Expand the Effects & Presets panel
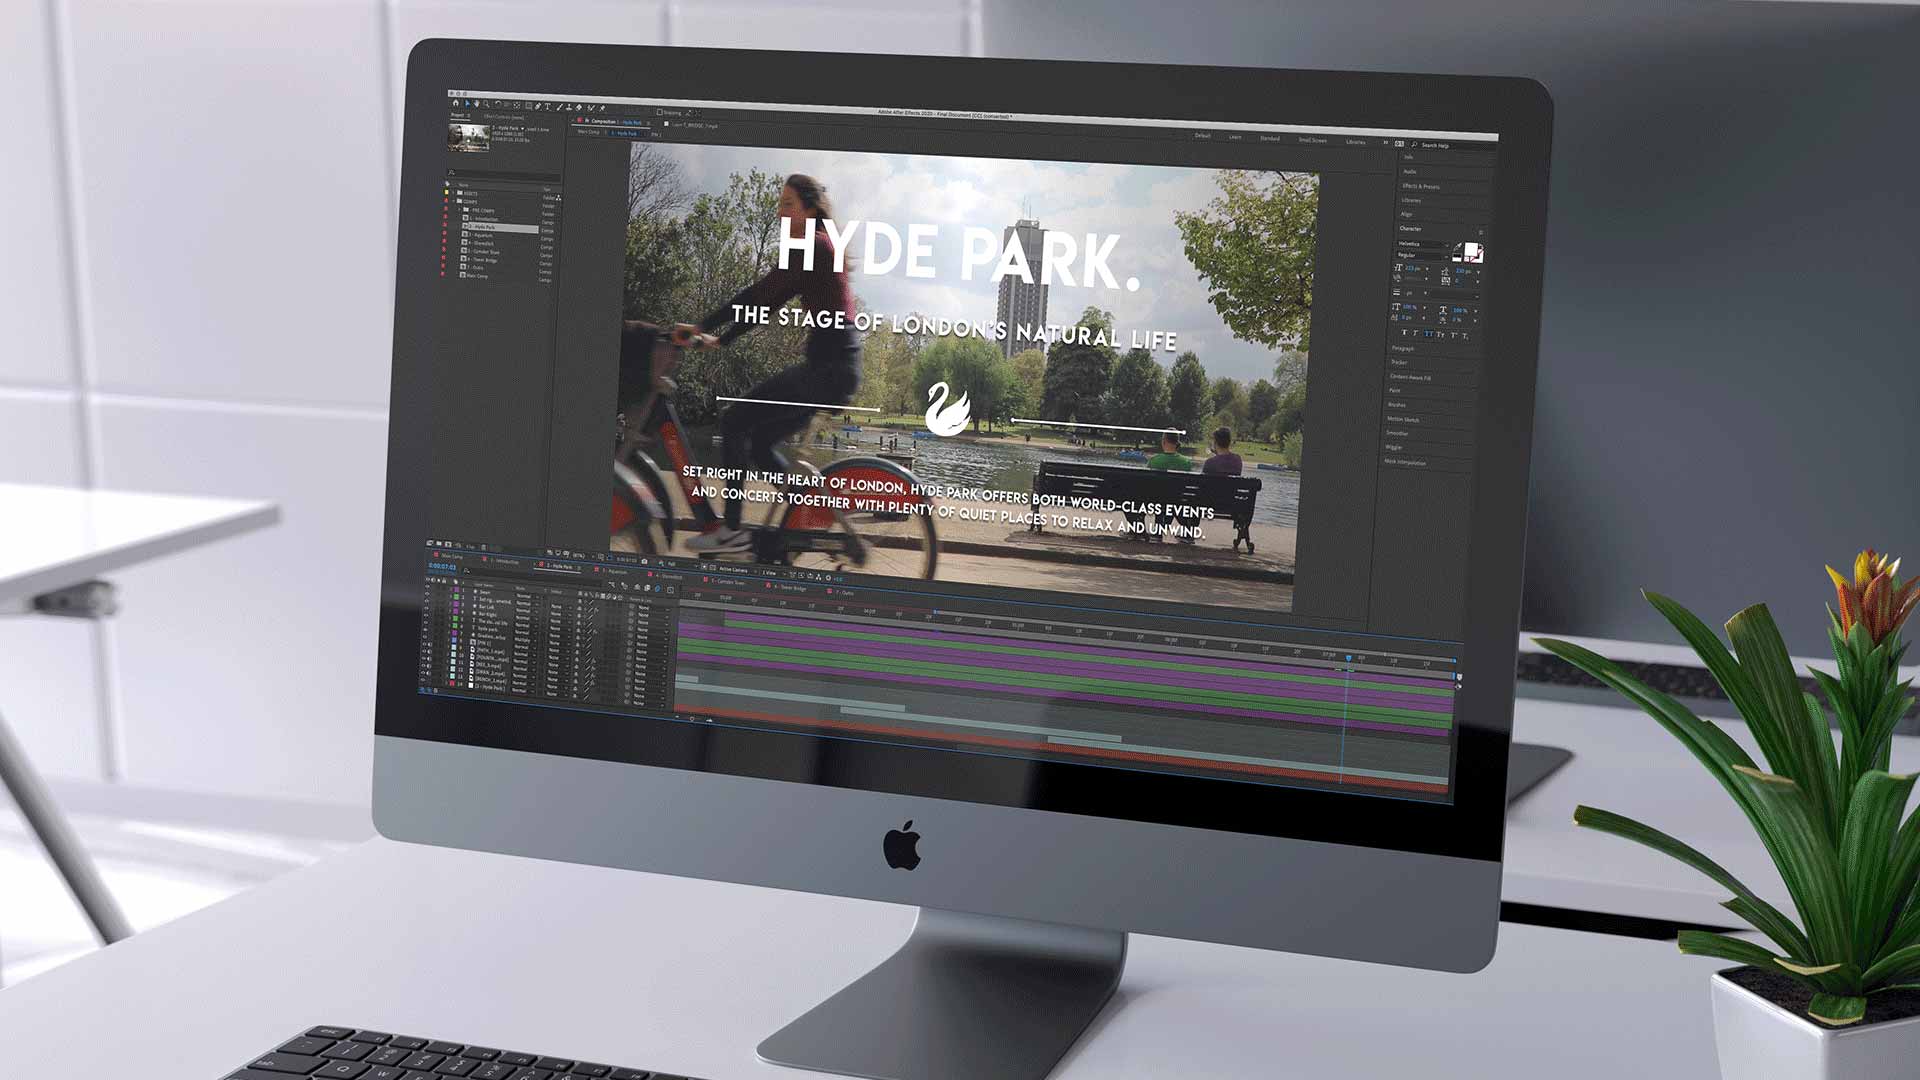This screenshot has height=1080, width=1920. click(x=1420, y=186)
